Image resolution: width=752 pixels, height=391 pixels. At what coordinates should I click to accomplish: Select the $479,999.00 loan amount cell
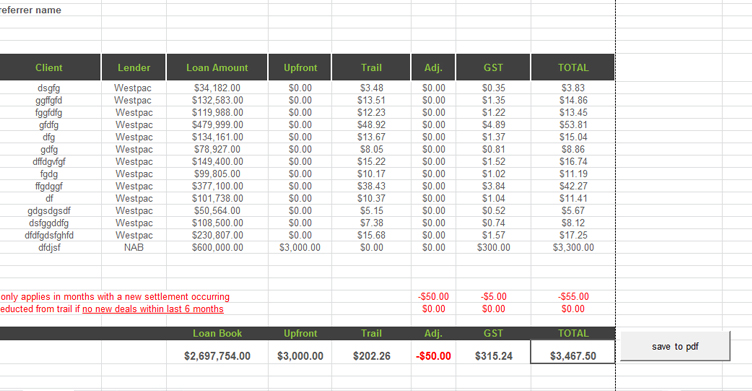217,125
